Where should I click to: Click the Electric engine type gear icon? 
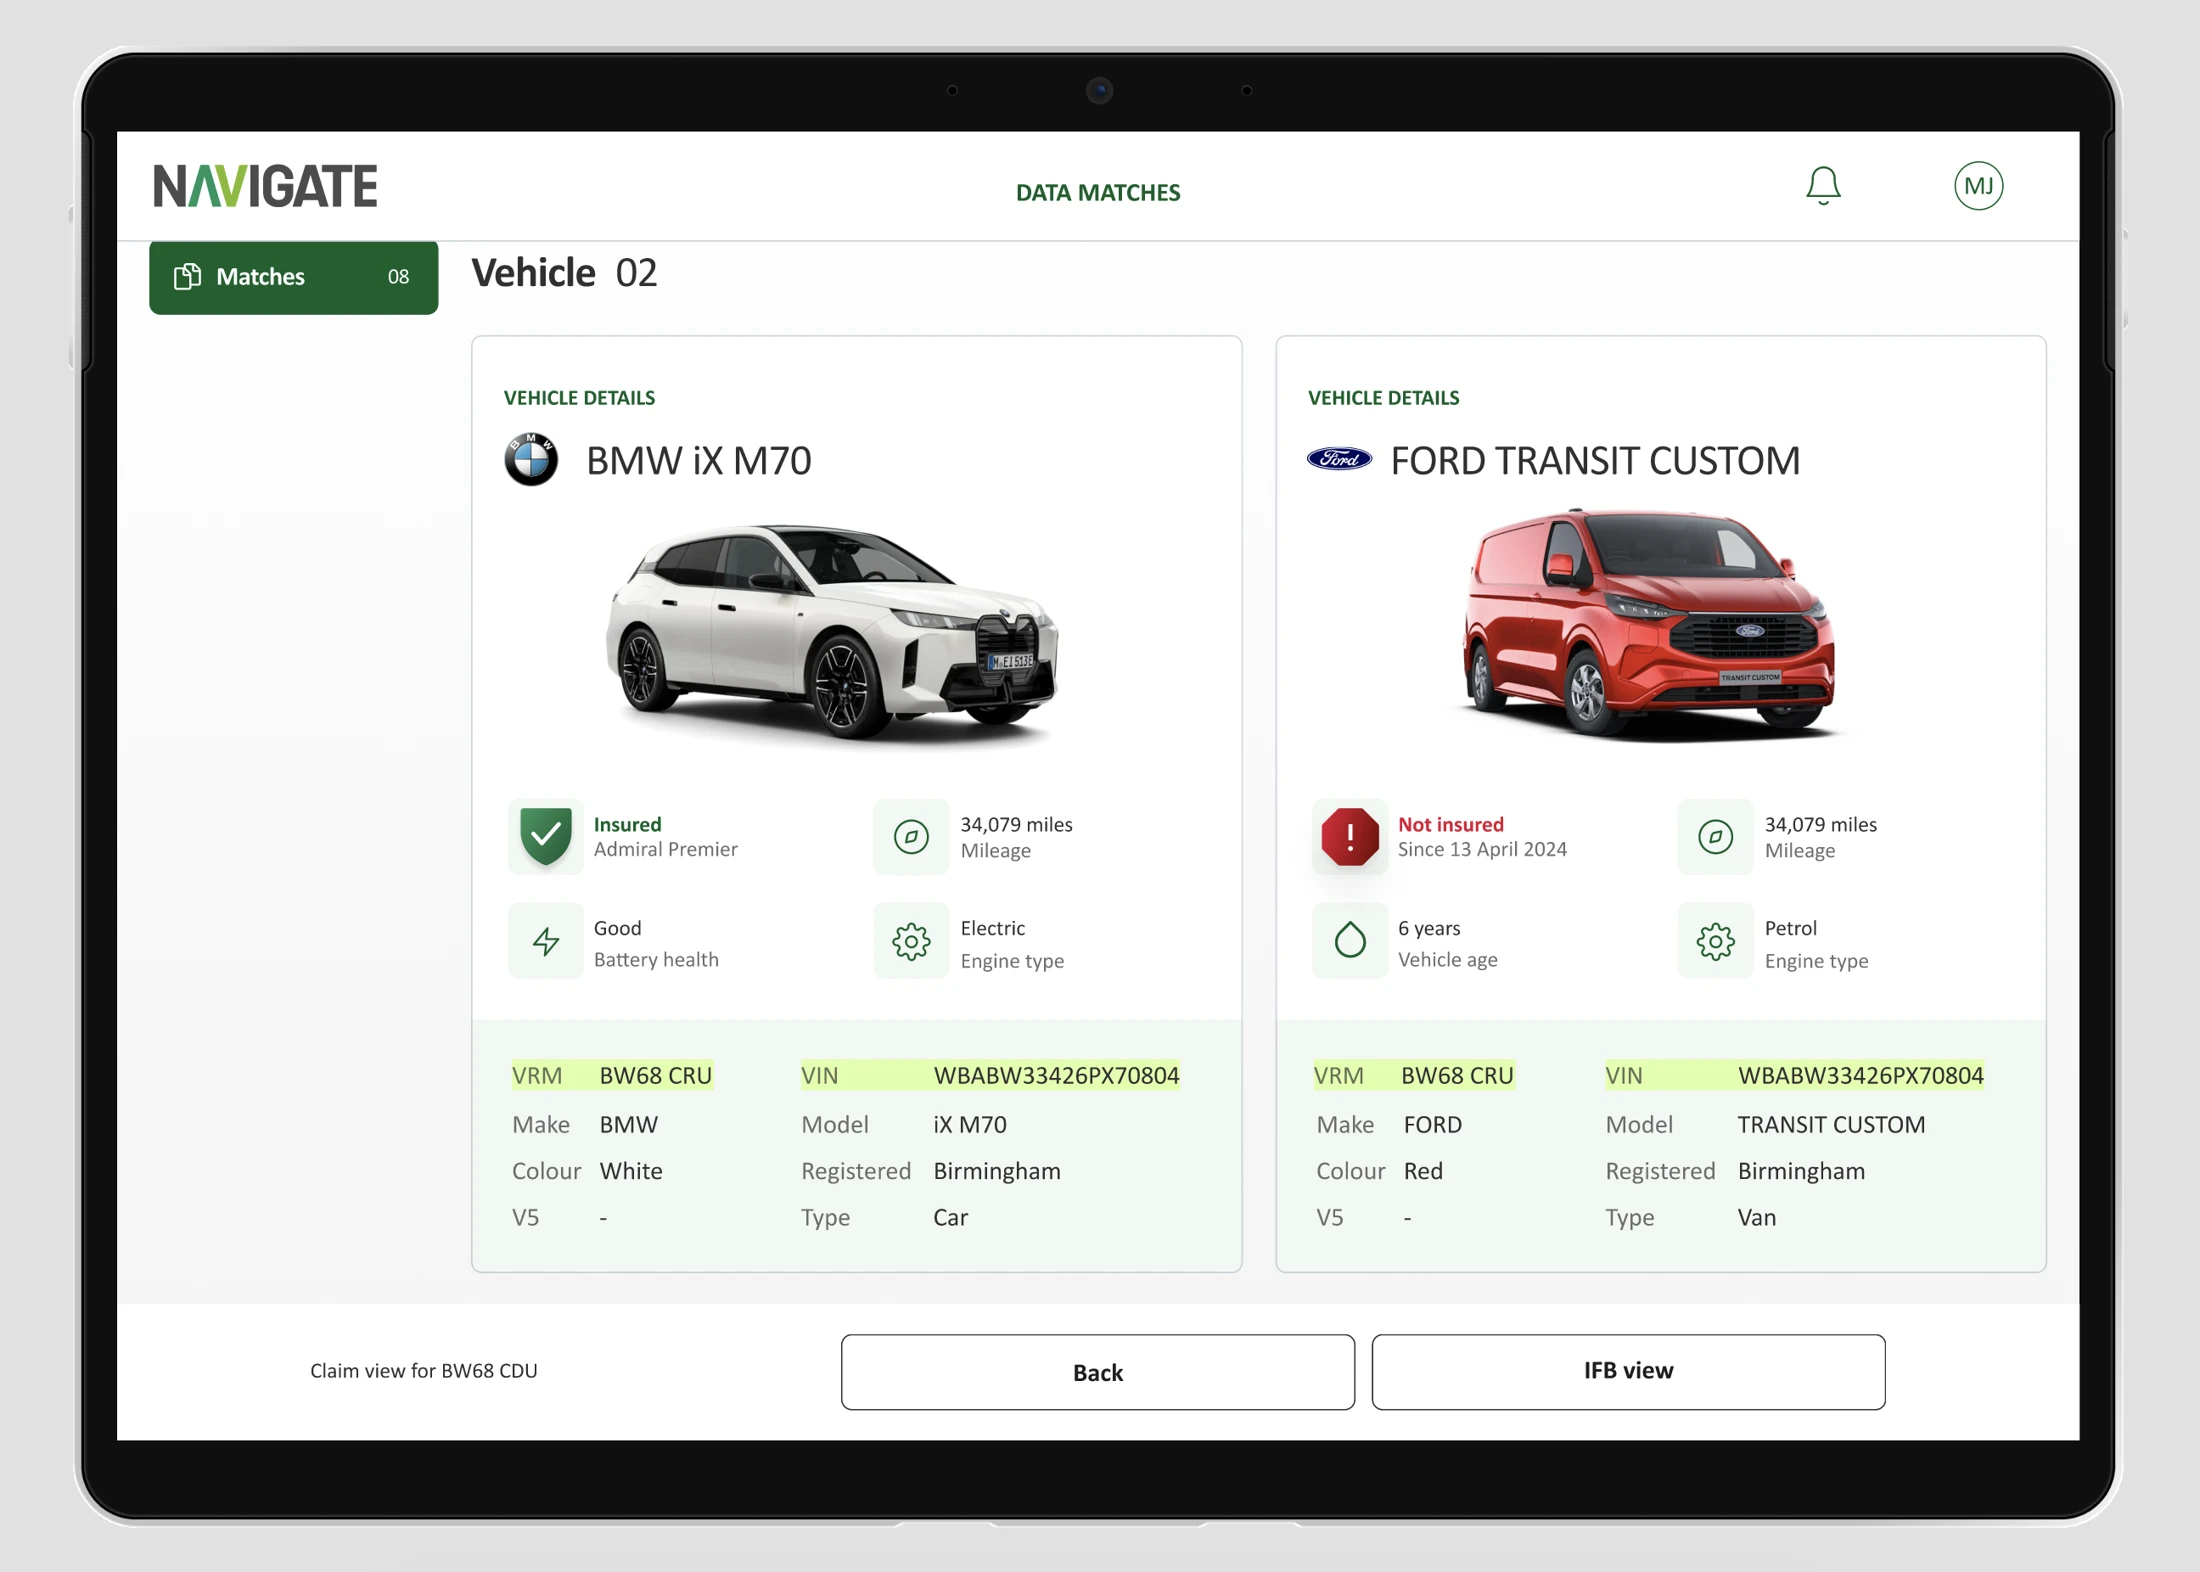[x=911, y=941]
